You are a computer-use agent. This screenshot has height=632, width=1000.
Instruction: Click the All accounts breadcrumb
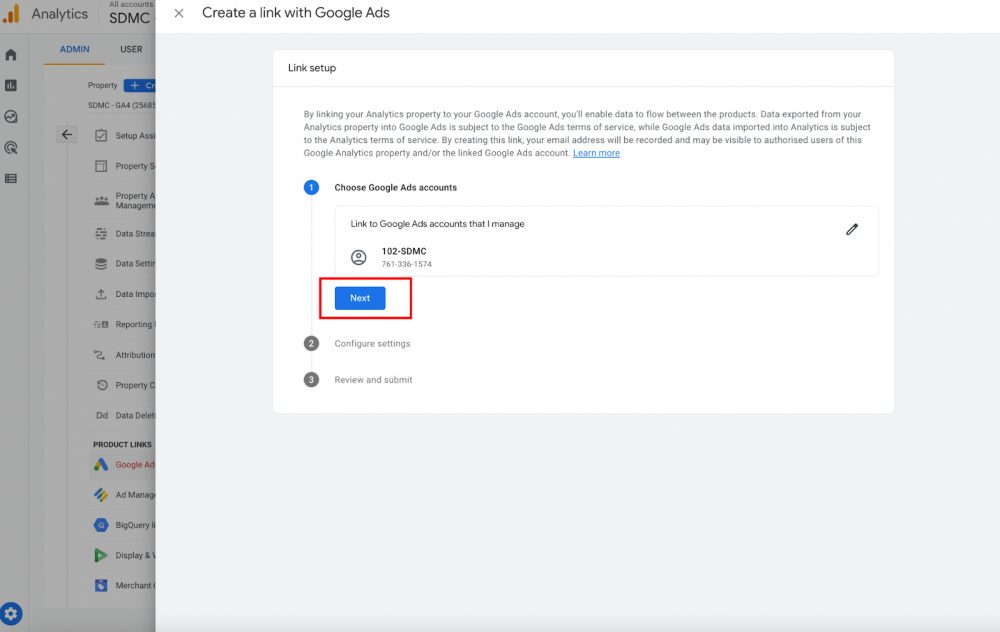click(131, 4)
